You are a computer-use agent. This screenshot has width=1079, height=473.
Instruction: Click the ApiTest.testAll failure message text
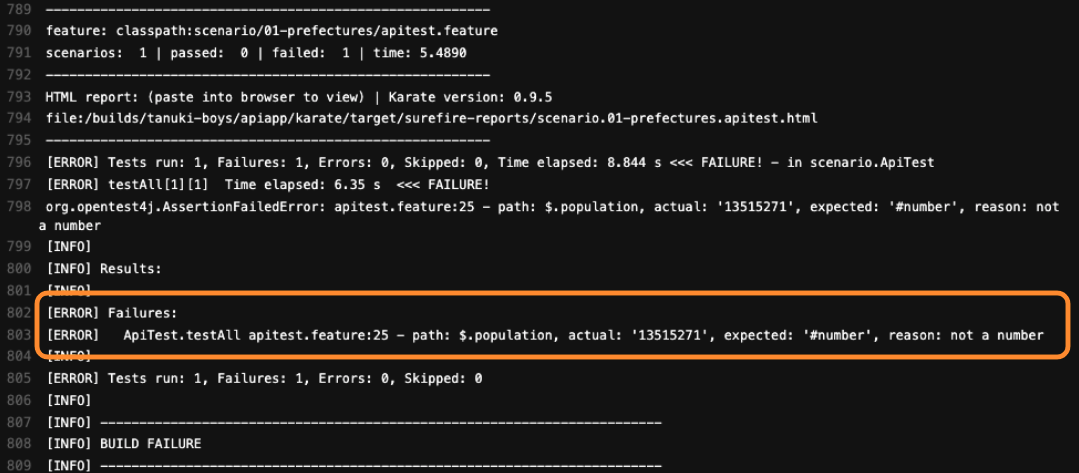point(584,335)
